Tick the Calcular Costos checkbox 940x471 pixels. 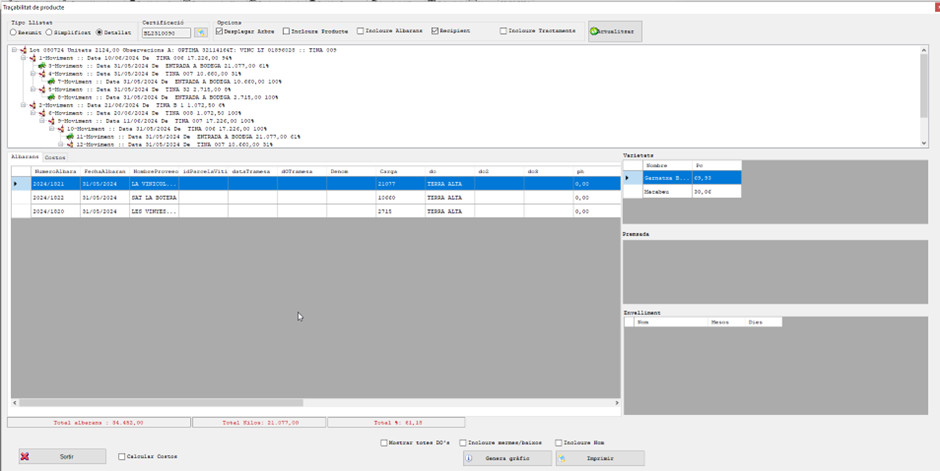click(x=122, y=456)
